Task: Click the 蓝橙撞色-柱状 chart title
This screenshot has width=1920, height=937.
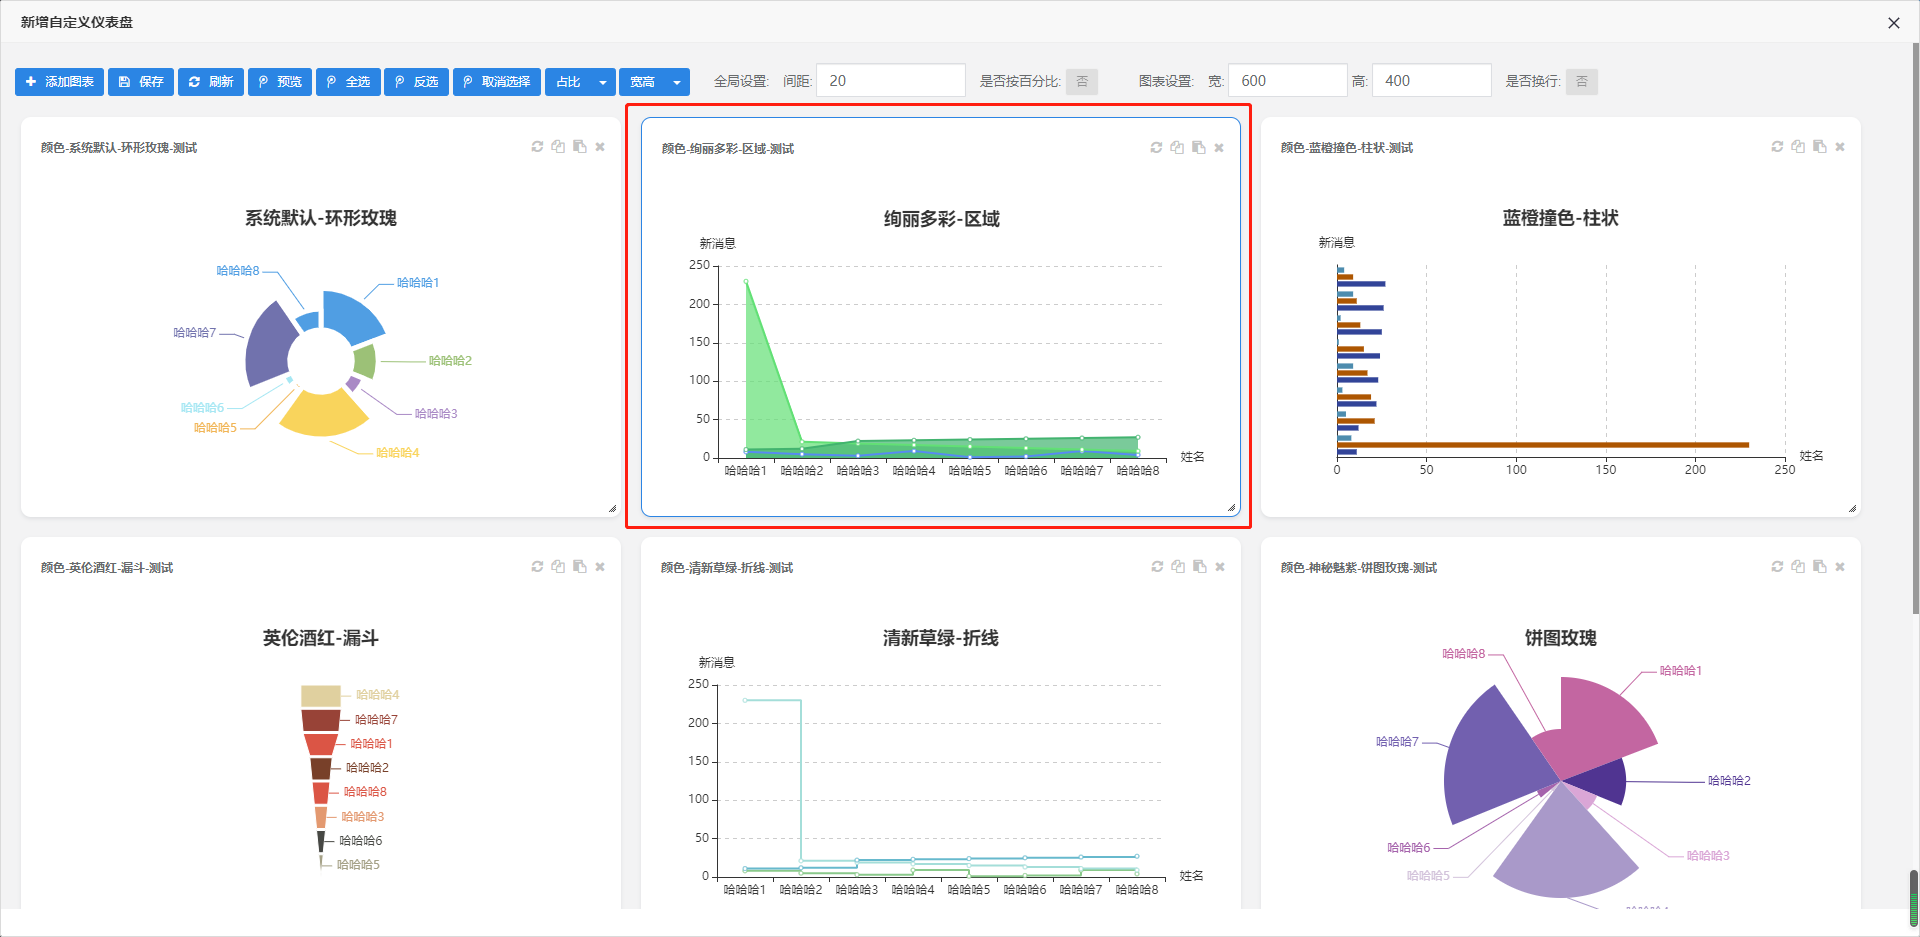Action: (x=1561, y=218)
